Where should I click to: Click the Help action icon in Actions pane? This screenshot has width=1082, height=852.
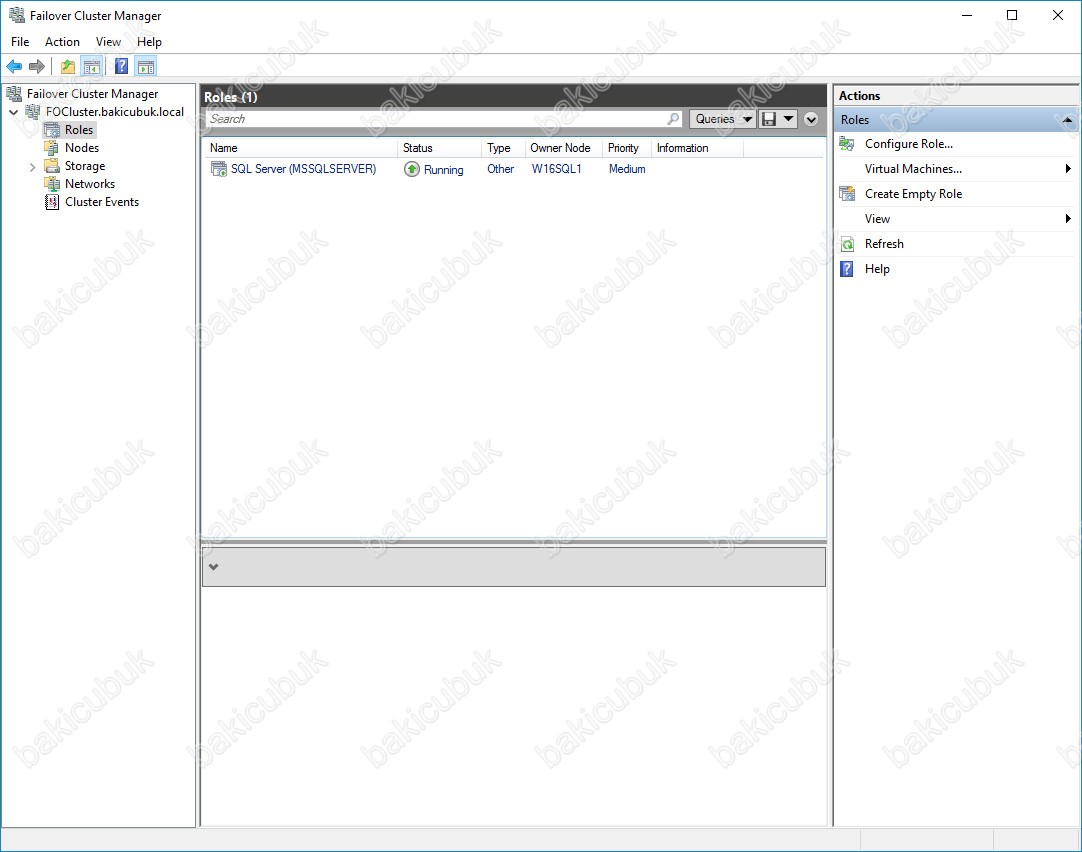[x=847, y=269]
